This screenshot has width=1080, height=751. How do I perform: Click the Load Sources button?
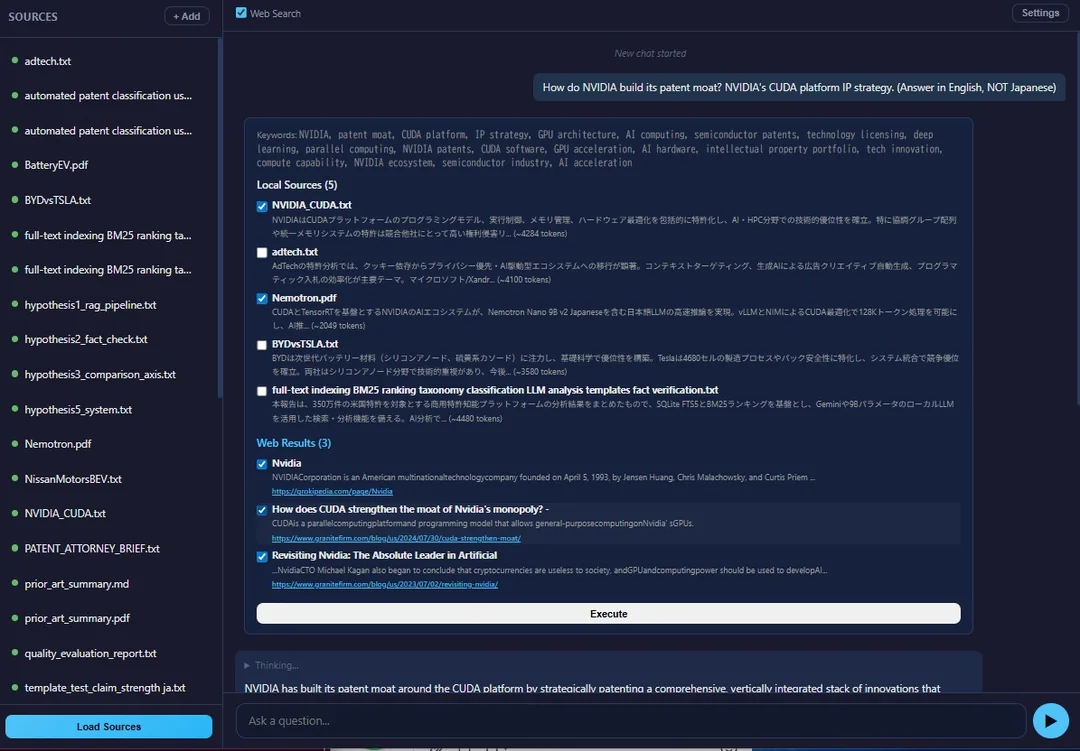coord(109,726)
